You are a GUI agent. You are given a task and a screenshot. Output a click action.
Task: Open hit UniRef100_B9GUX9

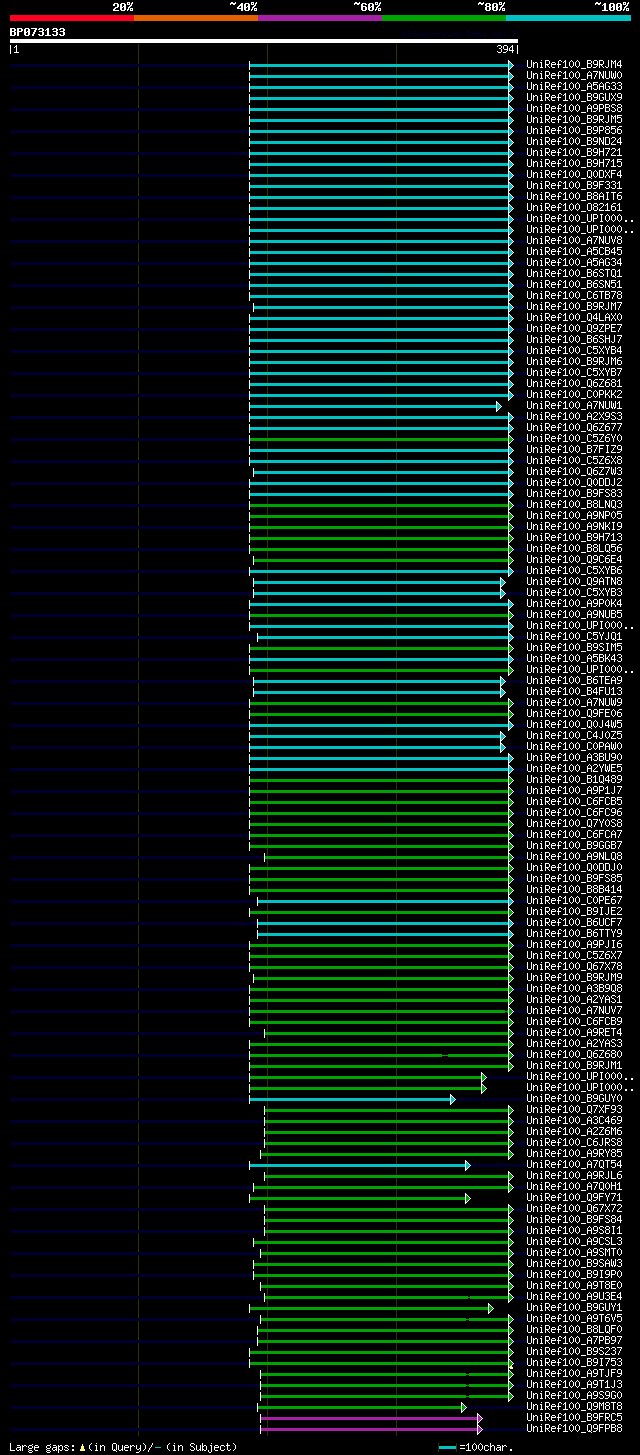point(574,97)
